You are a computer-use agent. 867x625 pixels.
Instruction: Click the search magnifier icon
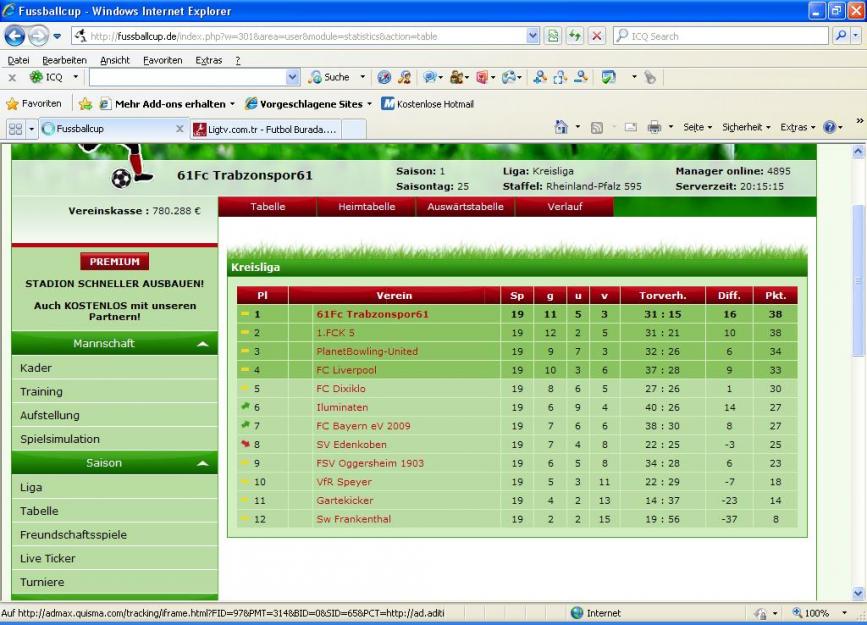pyautogui.click(x=841, y=36)
